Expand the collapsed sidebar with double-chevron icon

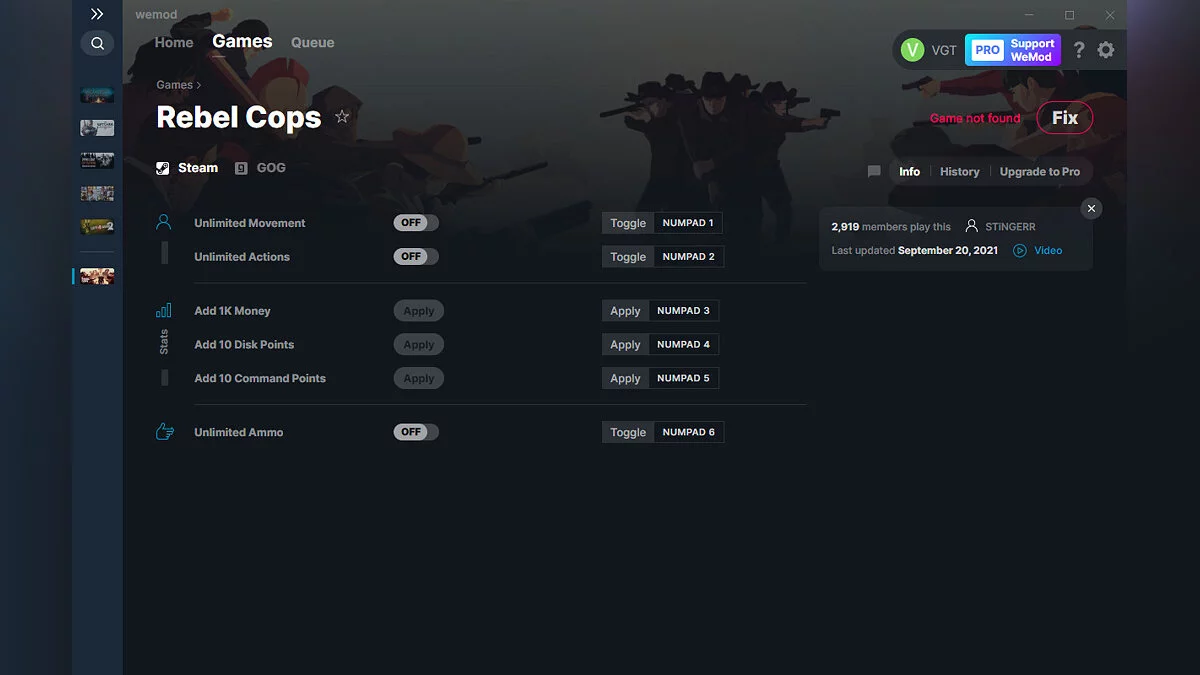click(97, 14)
